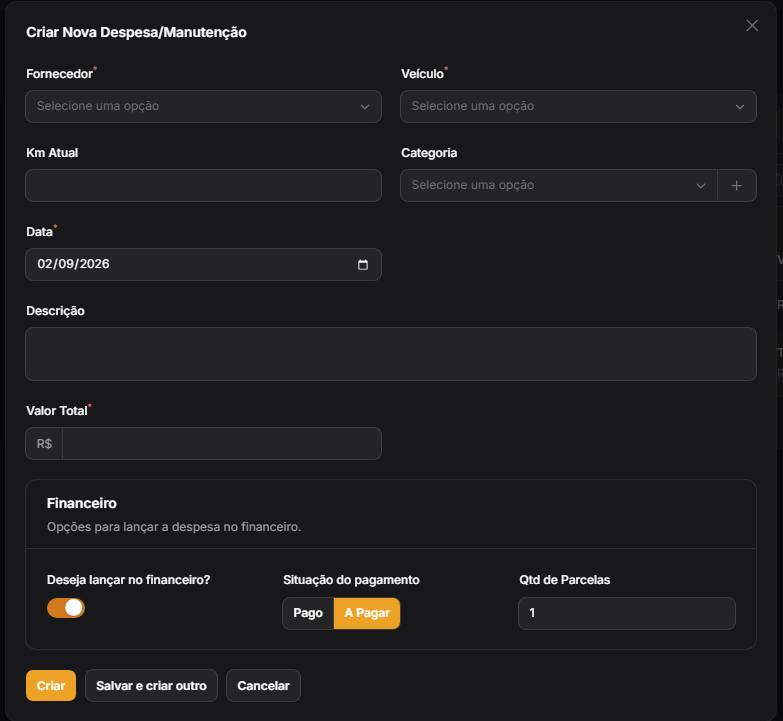Click the plus icon beside Categoria
Viewport: 783px width, 721px height.
[737, 185]
